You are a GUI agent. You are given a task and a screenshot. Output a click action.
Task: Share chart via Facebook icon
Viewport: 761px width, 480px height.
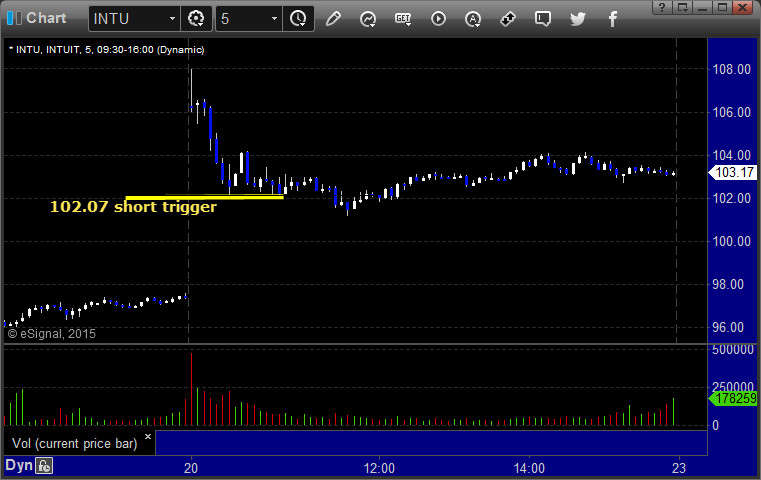tap(612, 19)
